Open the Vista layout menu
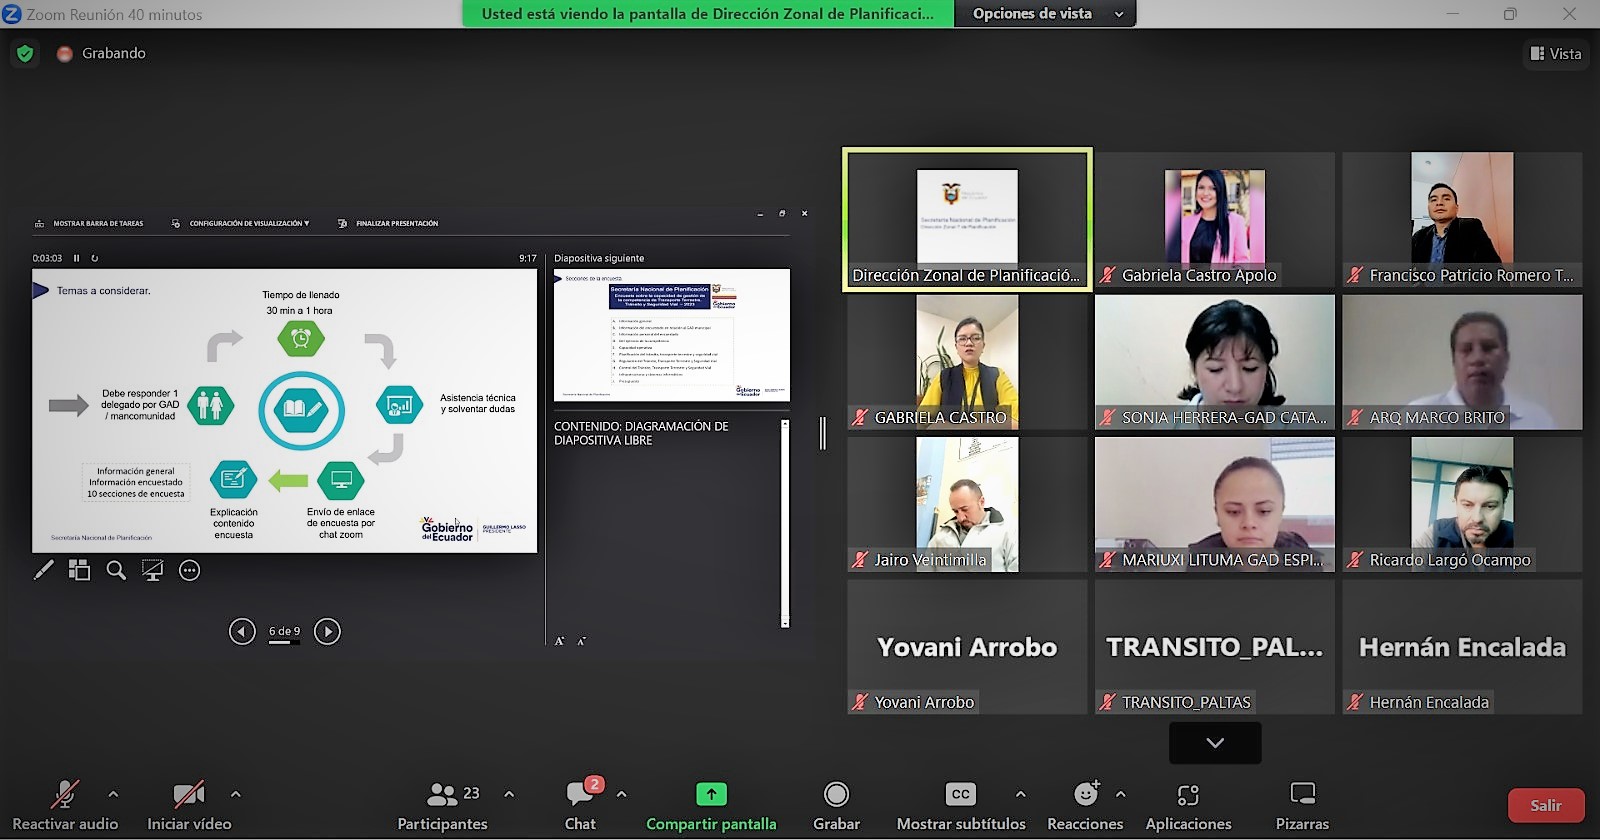1600x840 pixels. pyautogui.click(x=1556, y=54)
